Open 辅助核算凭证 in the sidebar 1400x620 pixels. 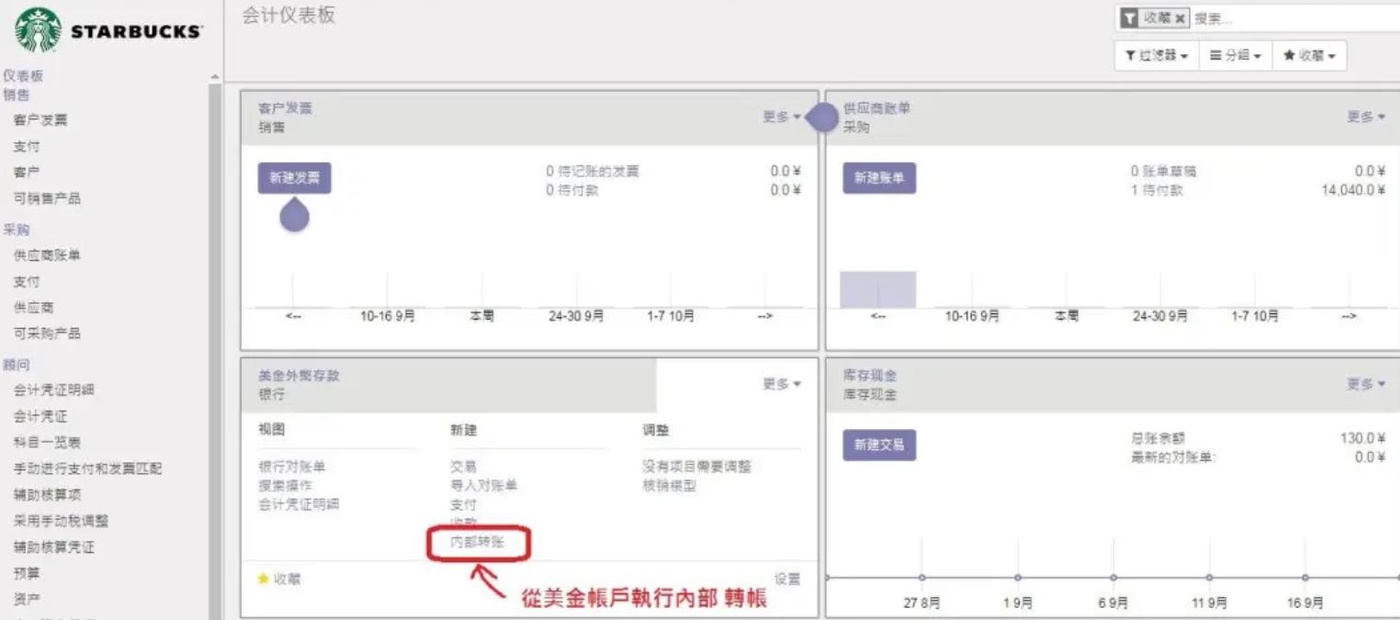54,547
